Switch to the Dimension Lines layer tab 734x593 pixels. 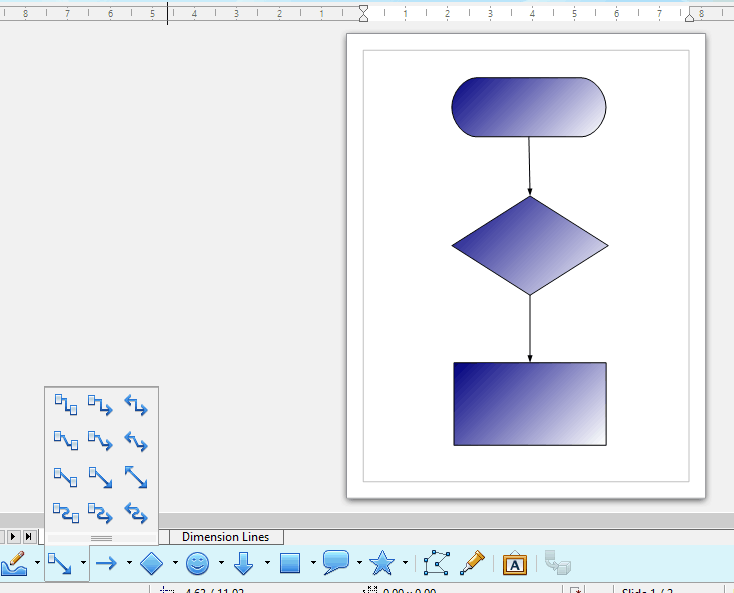[226, 537]
